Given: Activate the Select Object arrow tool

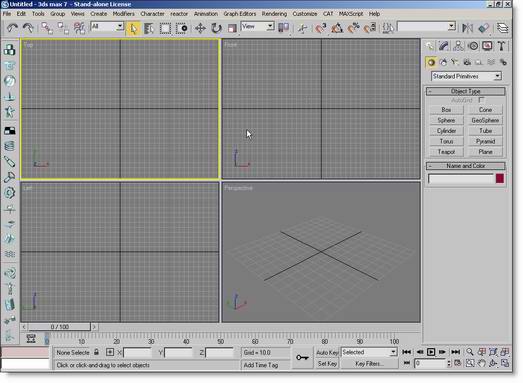Looking at the screenshot, I should (x=133, y=28).
